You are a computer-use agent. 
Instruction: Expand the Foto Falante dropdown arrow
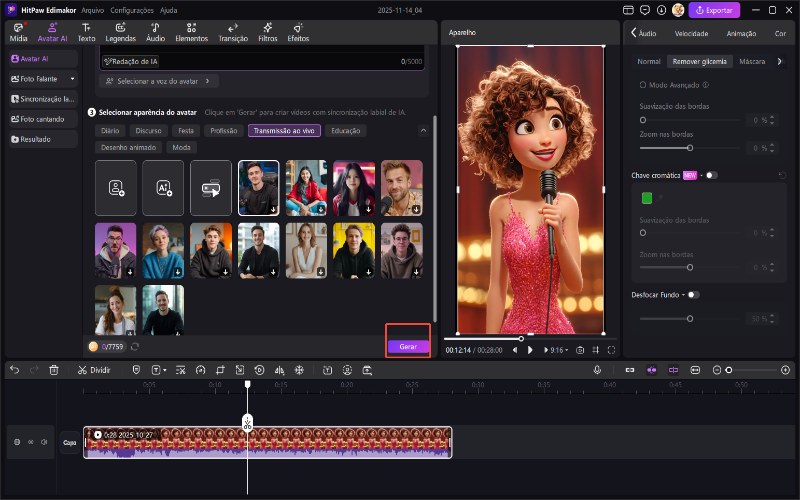71,78
